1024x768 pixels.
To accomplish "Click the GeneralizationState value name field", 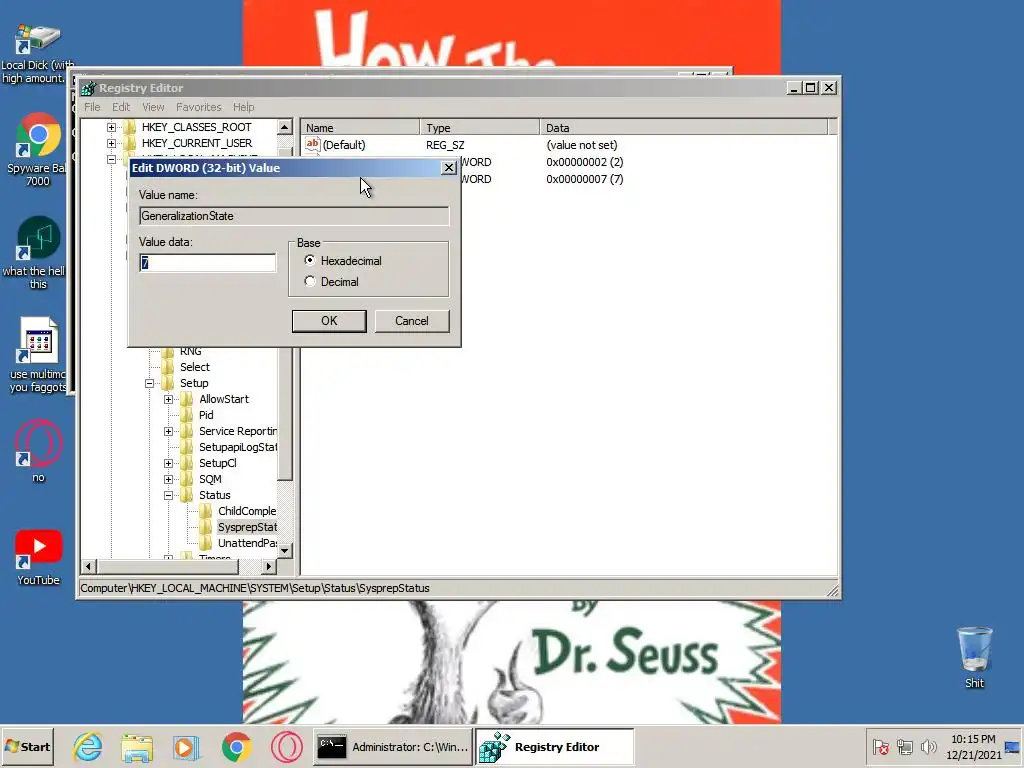I will [x=294, y=216].
